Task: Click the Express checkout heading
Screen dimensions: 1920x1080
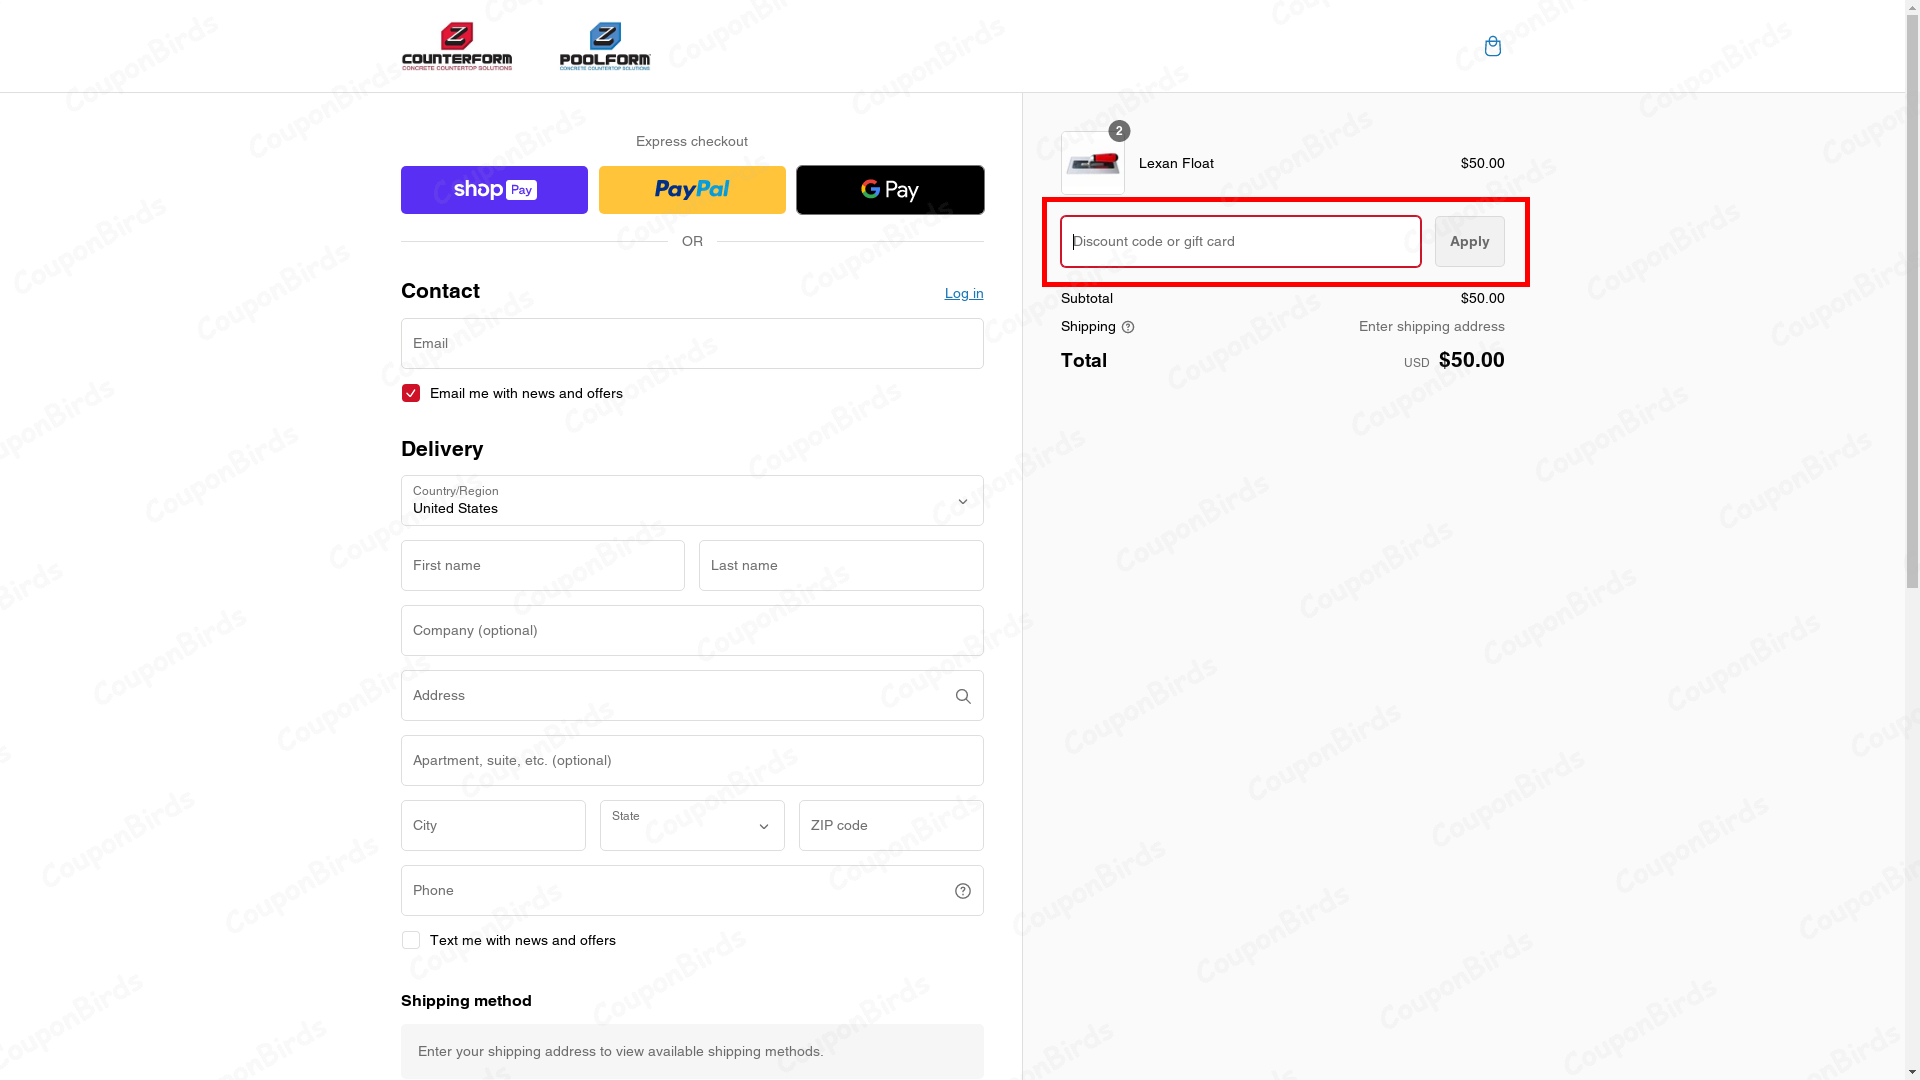Action: 692,141
